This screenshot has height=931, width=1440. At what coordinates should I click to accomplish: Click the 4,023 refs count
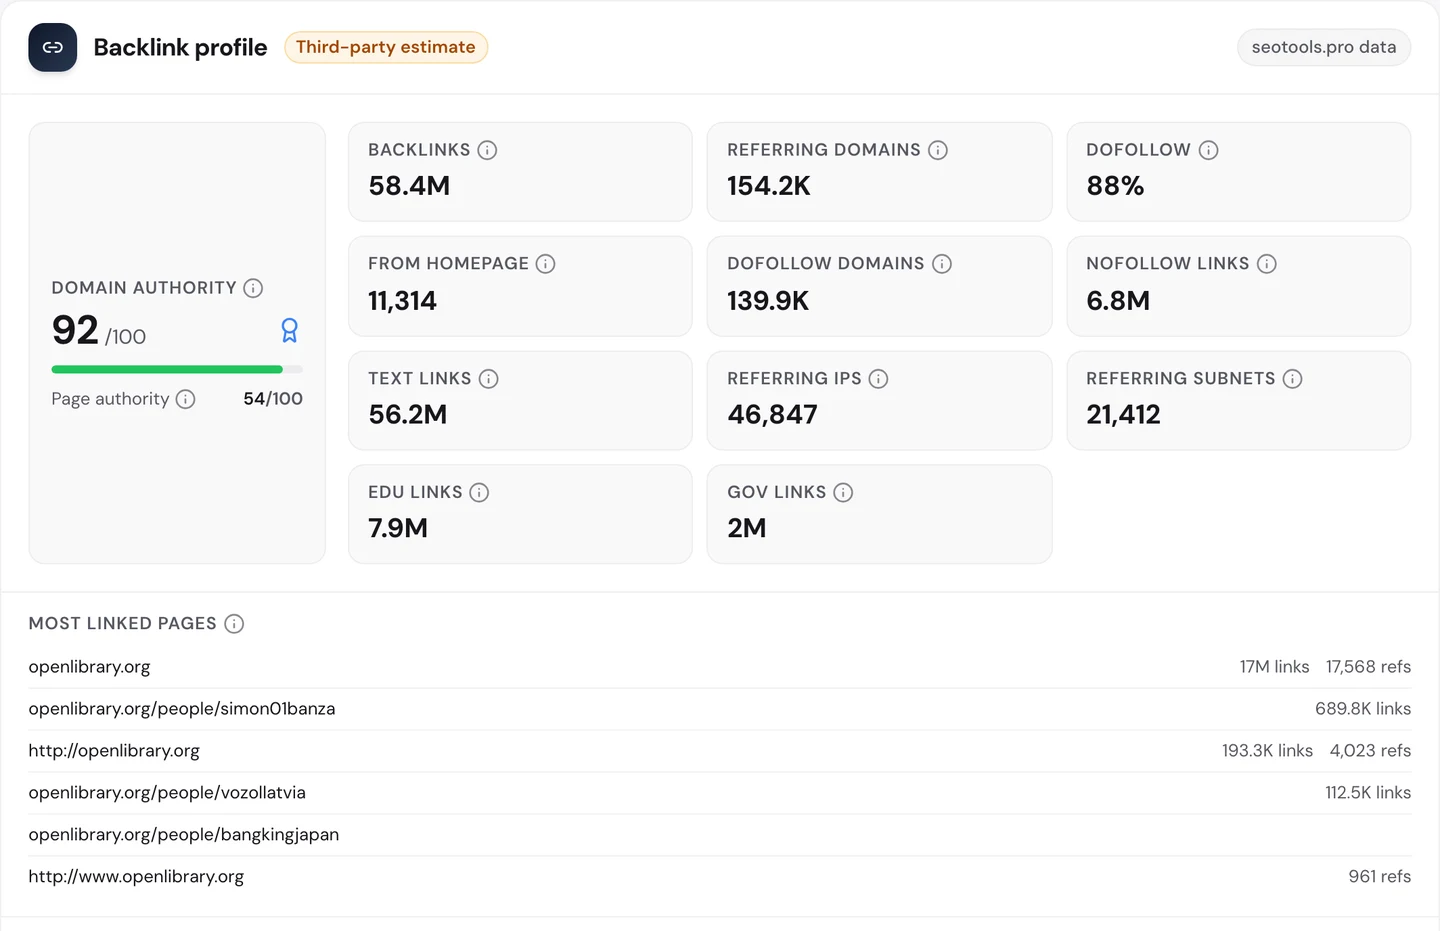1370,751
